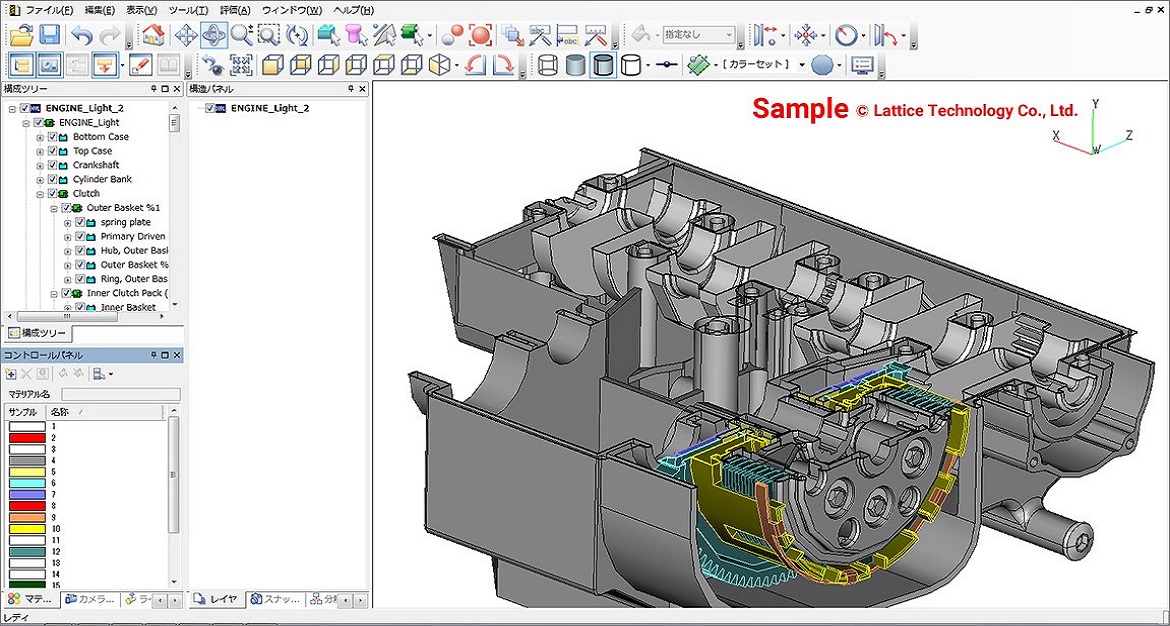1170x626 pixels.
Task: Select the Rotate orbit view tool
Action: (x=213, y=35)
